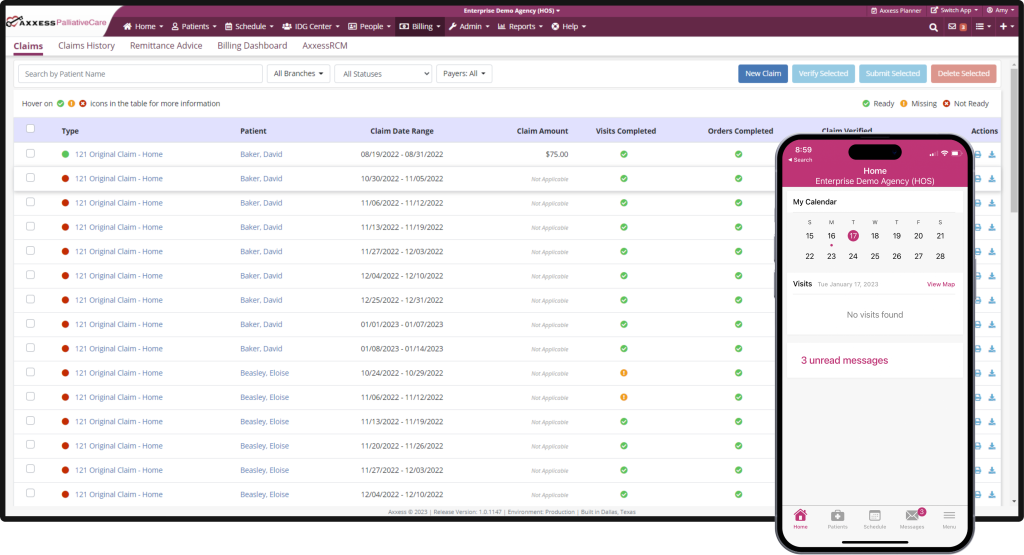Click in the Search by Patient Name field

tap(140, 74)
